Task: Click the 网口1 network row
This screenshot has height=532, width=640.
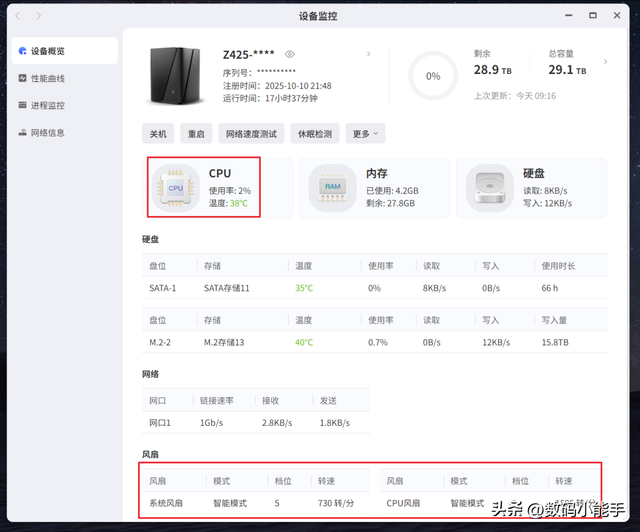Action: coord(256,423)
